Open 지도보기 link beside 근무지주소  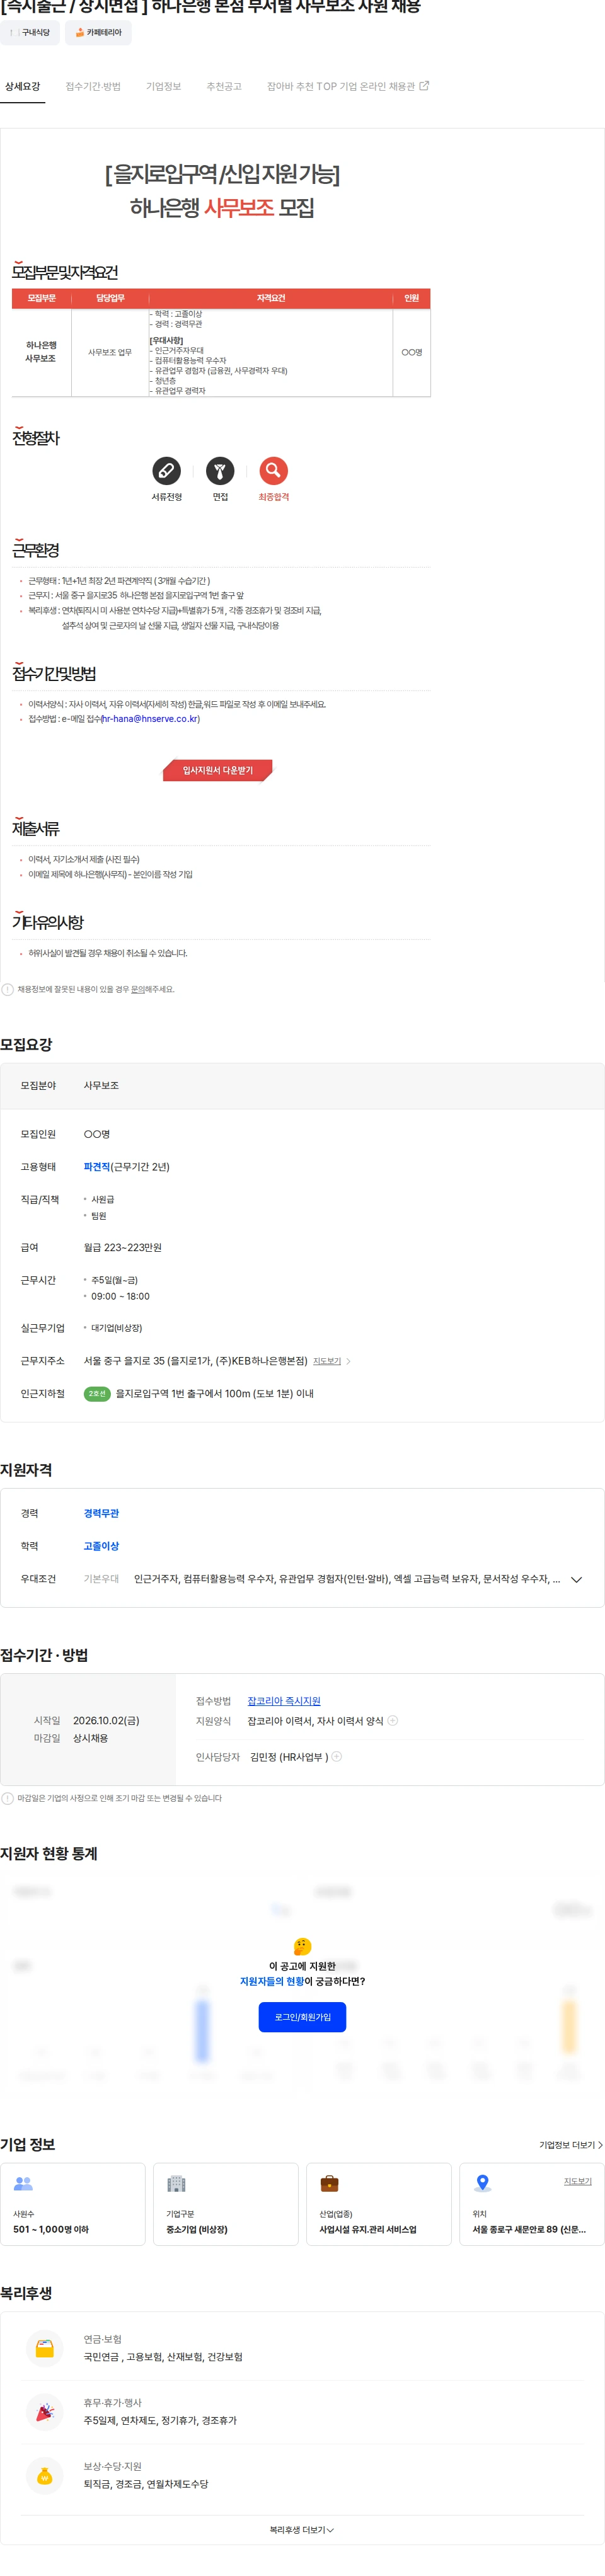point(327,1361)
